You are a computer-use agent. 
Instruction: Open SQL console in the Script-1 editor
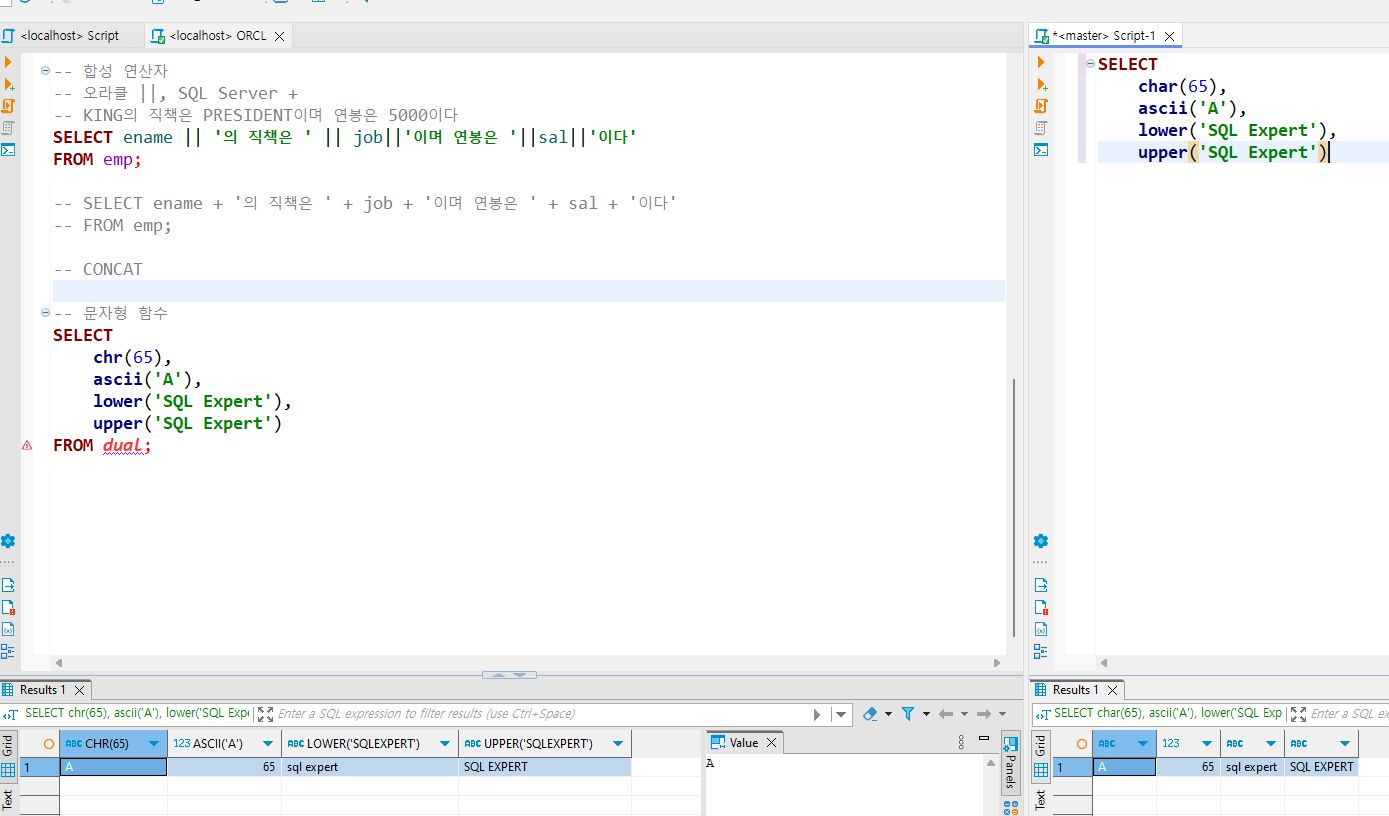(x=1041, y=150)
